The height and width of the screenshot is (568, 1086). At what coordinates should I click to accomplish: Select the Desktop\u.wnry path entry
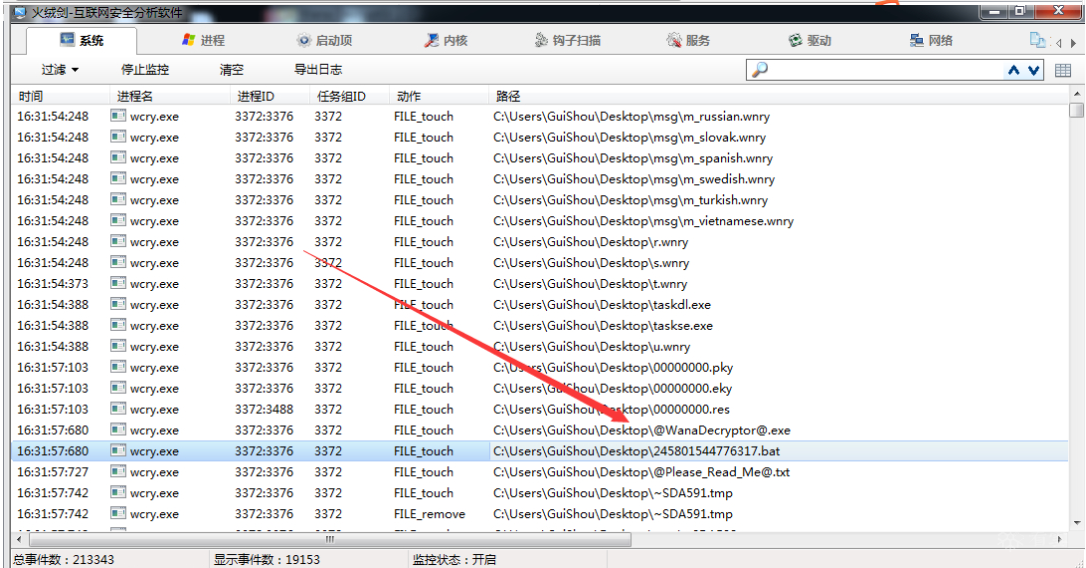[591, 346]
